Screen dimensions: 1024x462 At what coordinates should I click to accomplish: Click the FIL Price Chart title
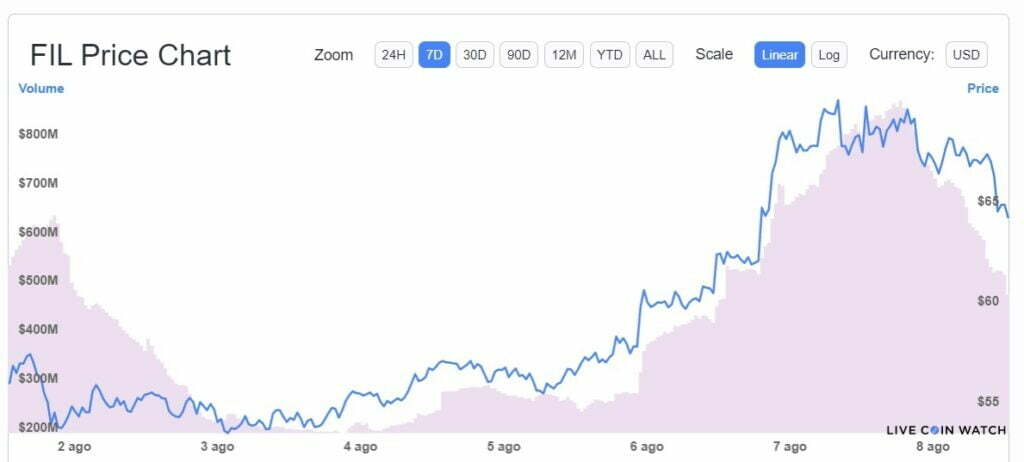coord(130,55)
